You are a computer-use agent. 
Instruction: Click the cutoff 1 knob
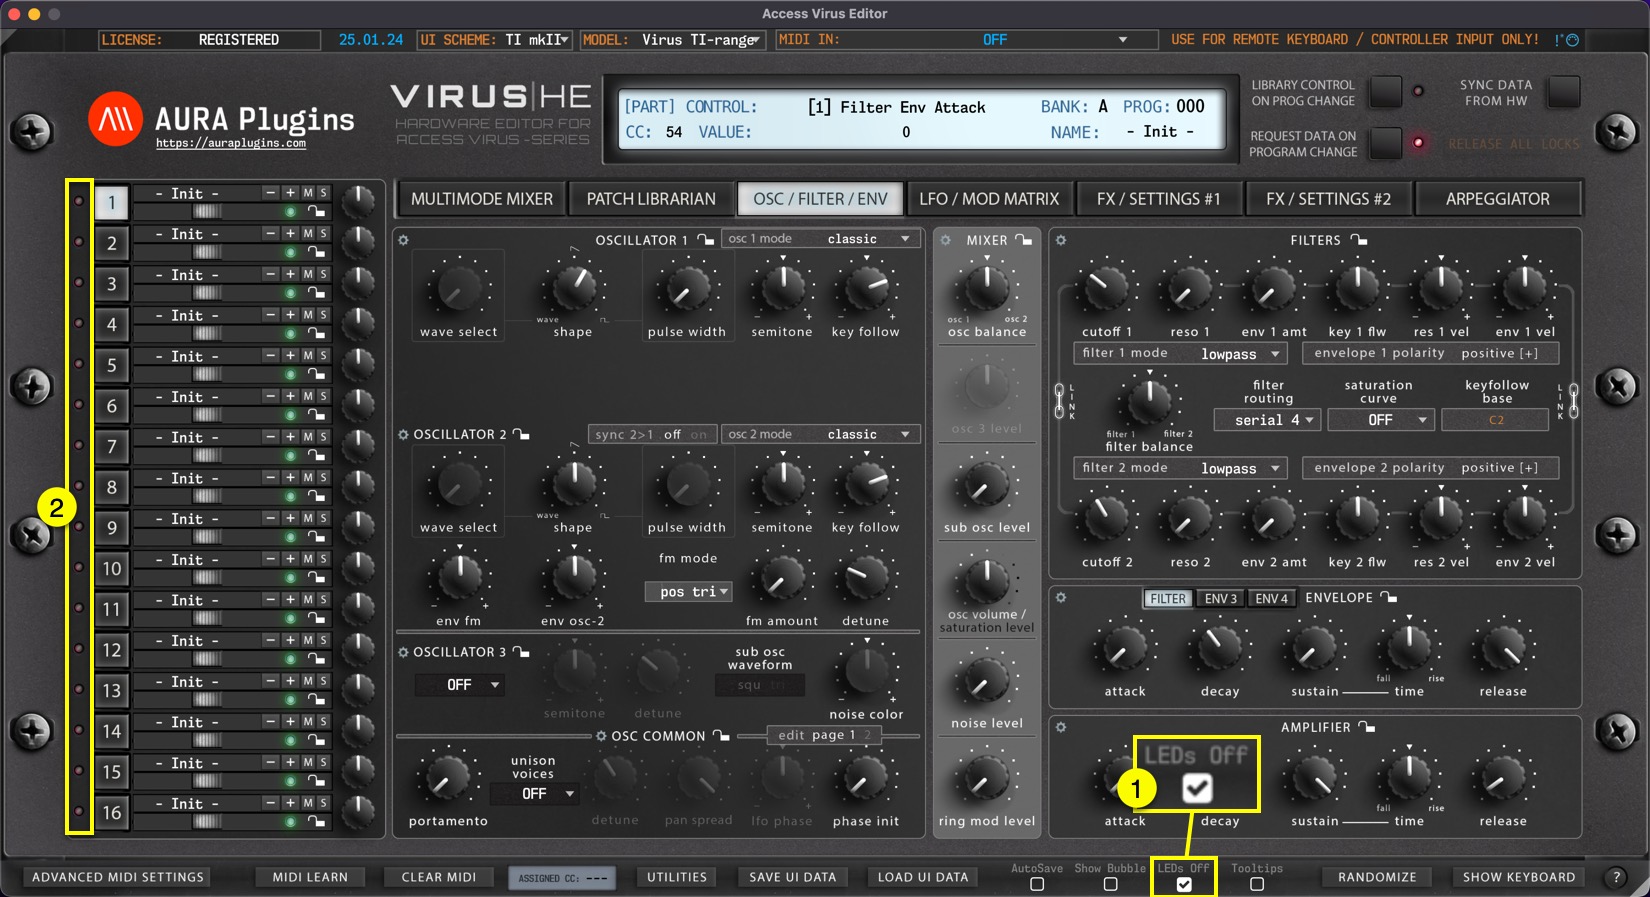[1105, 289]
